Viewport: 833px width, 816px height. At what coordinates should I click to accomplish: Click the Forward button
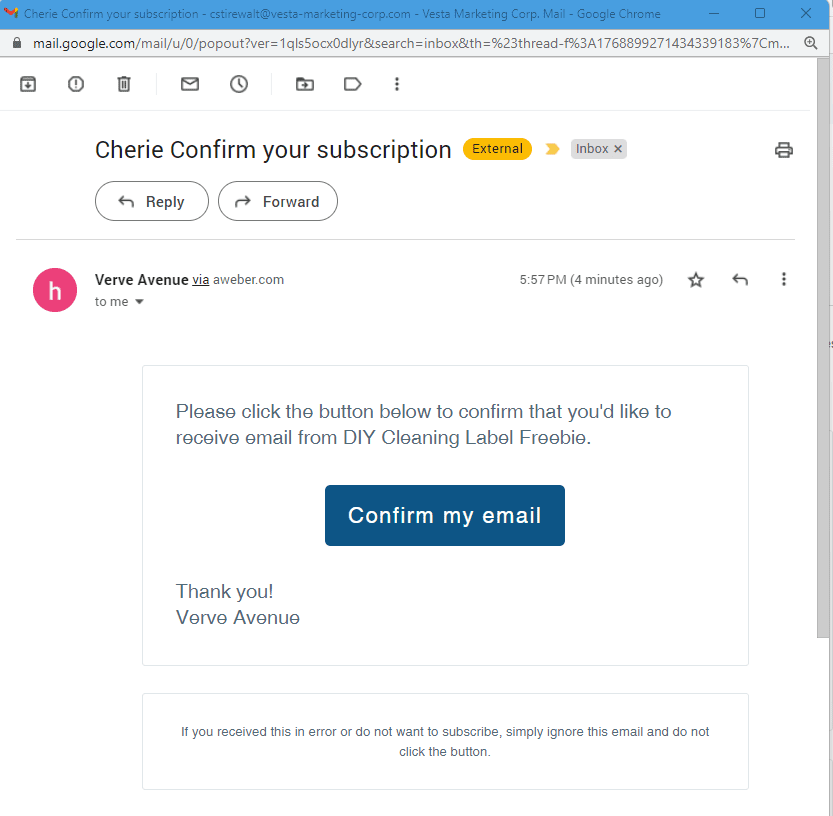point(278,201)
